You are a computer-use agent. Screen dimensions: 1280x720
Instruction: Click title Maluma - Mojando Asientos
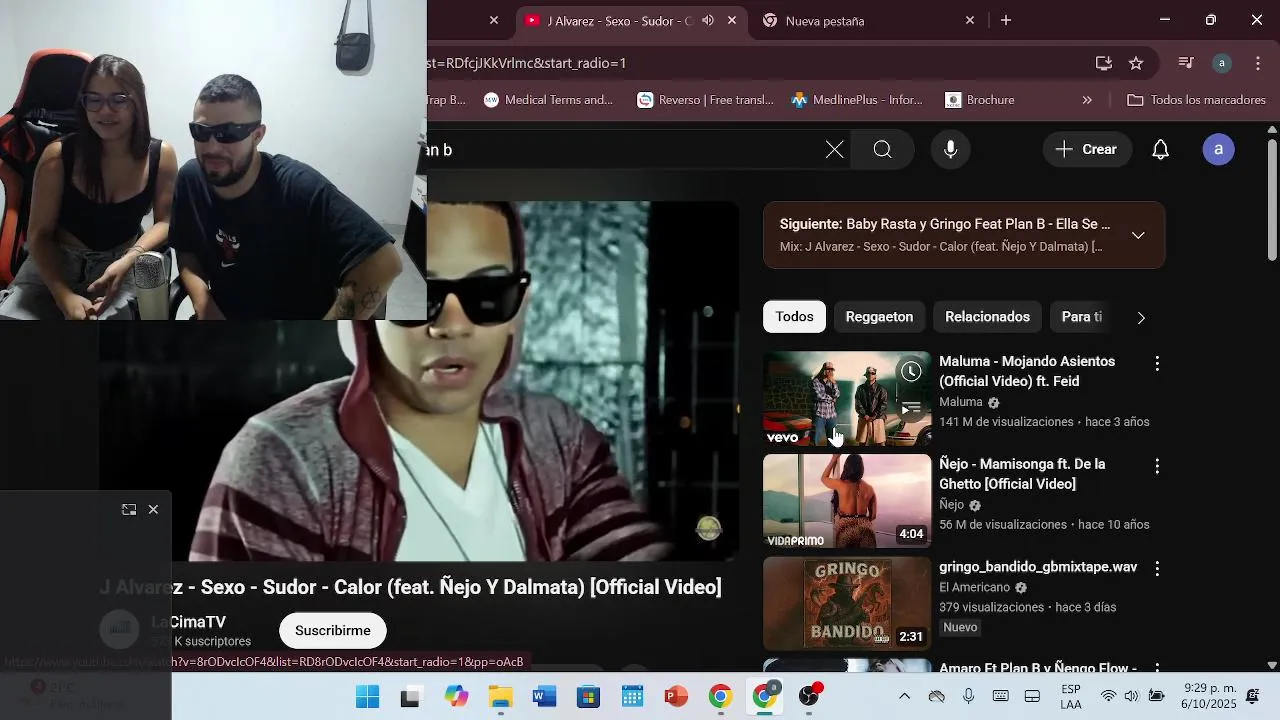1027,371
